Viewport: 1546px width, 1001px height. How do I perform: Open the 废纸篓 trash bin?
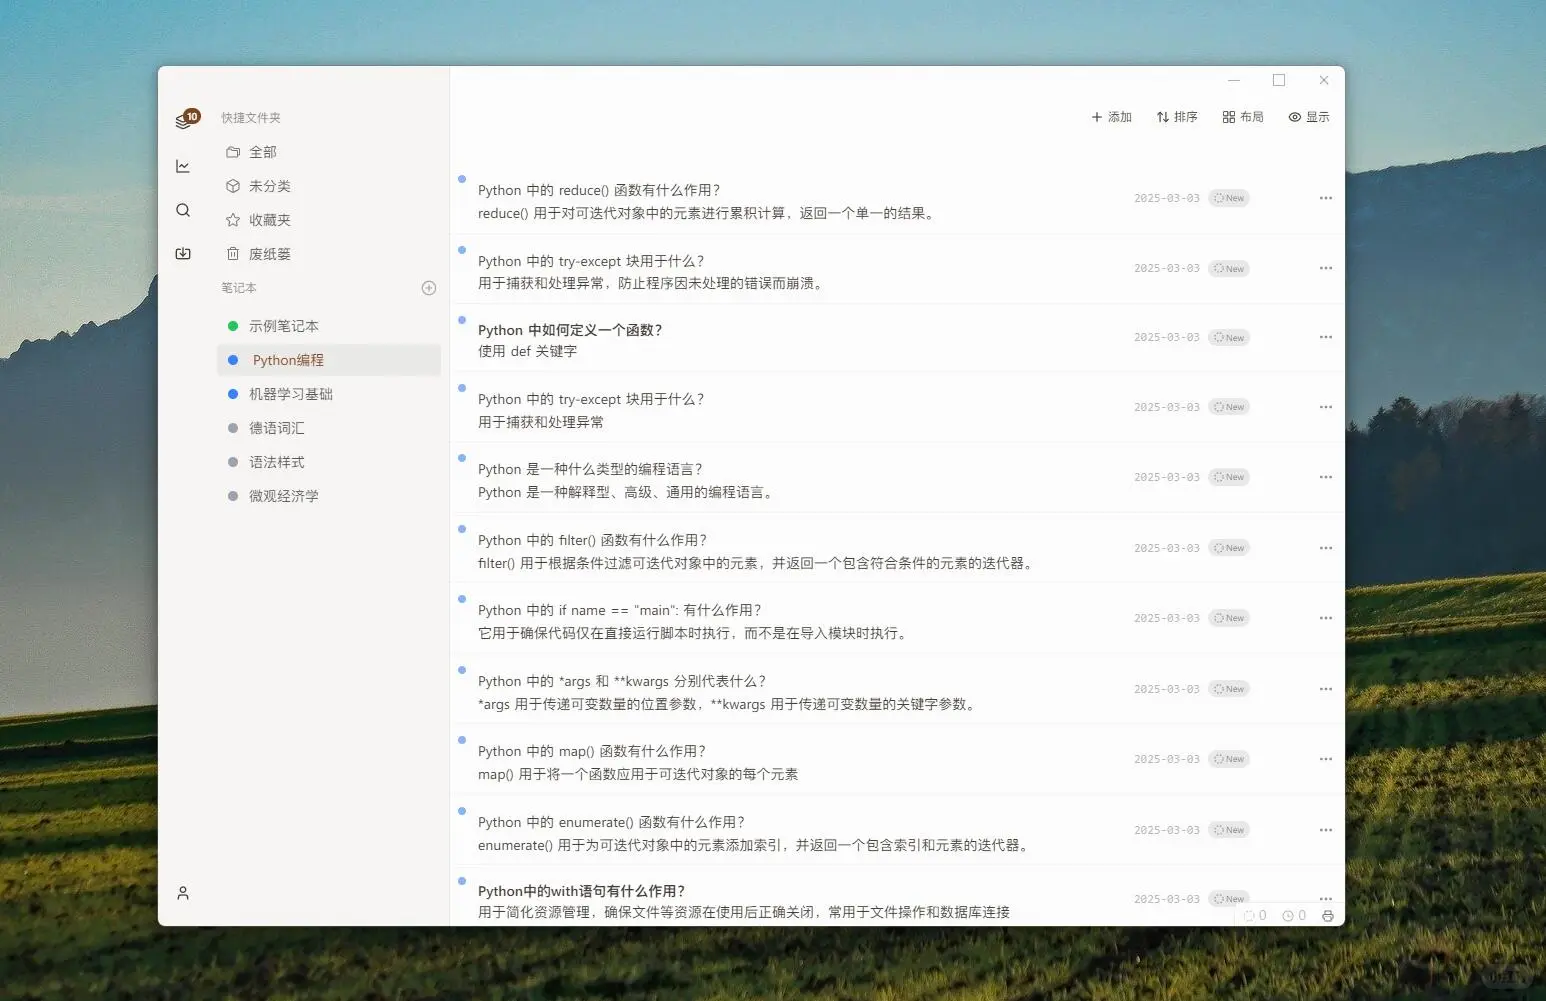(x=268, y=253)
